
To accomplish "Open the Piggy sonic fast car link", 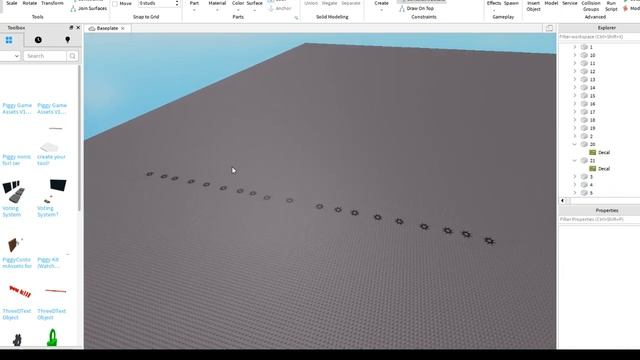I will (x=16, y=160).
